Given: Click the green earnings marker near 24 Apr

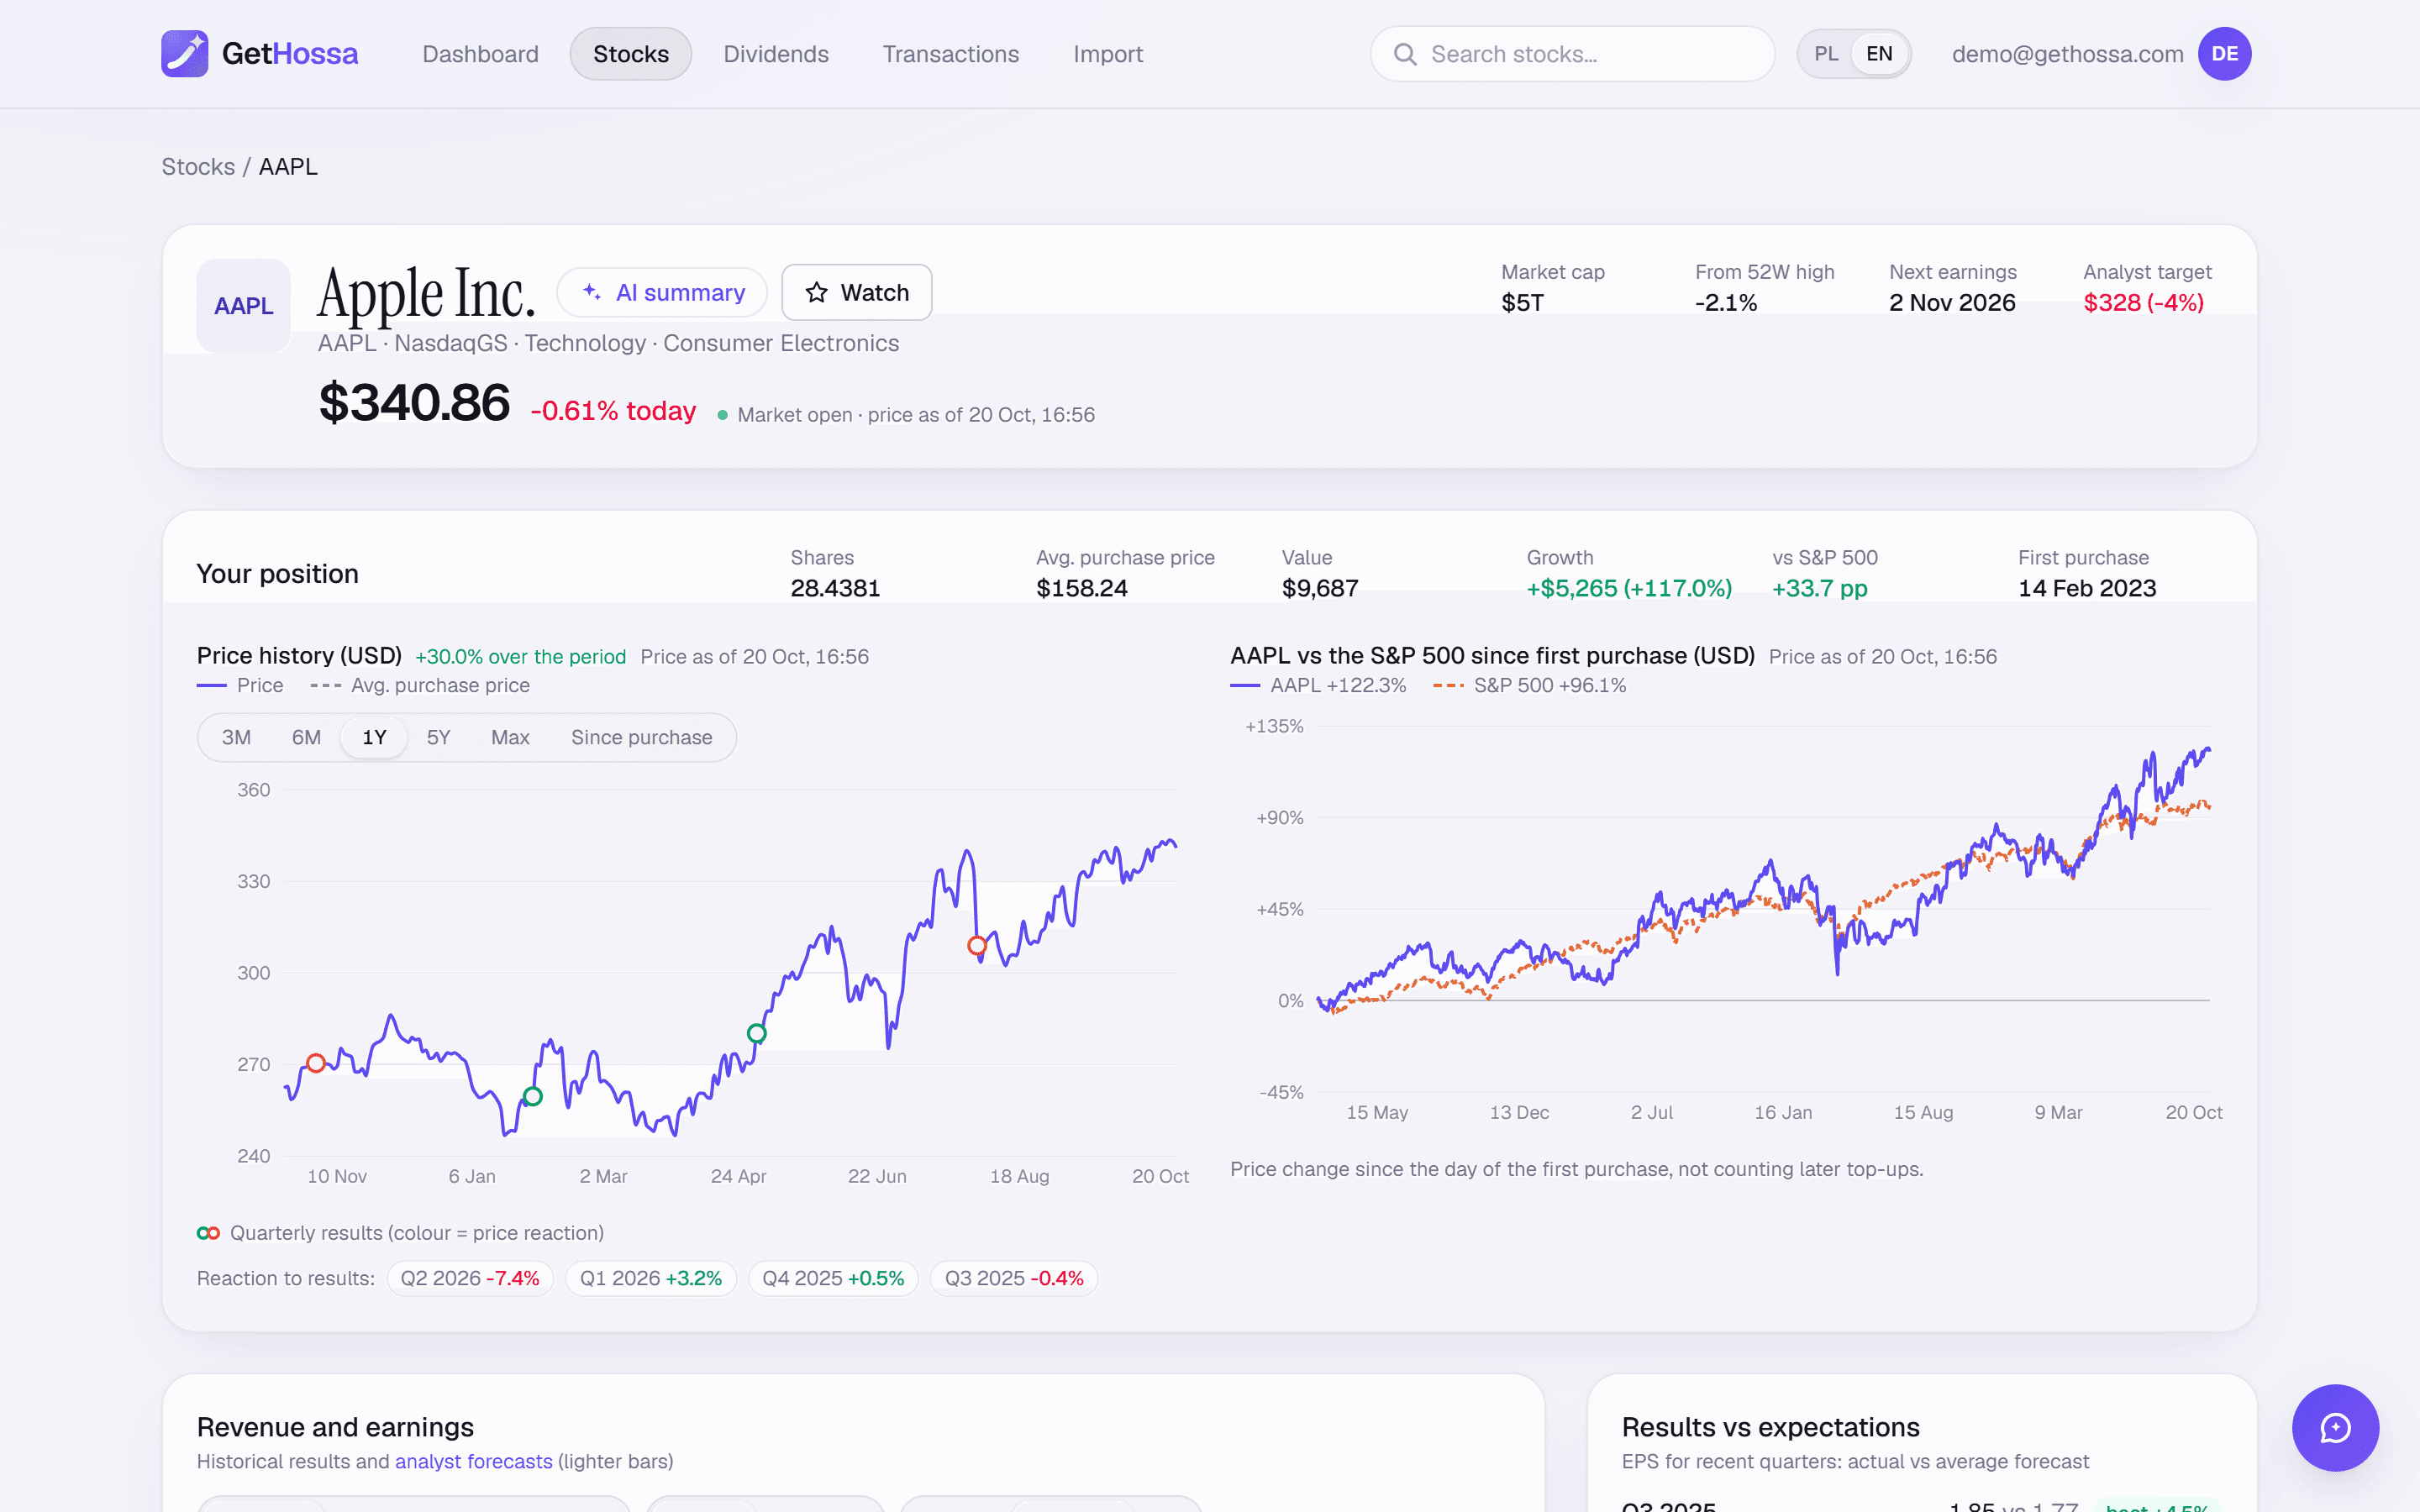Looking at the screenshot, I should click(x=757, y=1033).
